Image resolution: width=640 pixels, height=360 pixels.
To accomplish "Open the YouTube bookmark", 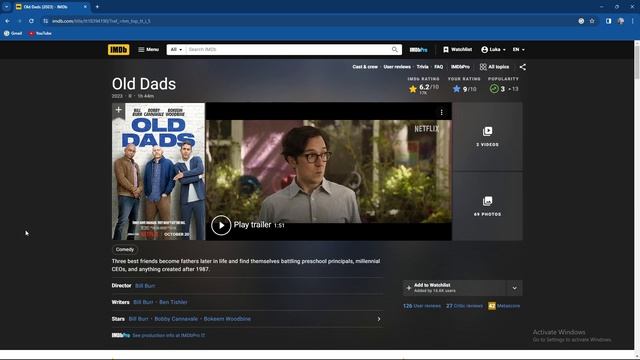I will click(x=40, y=33).
